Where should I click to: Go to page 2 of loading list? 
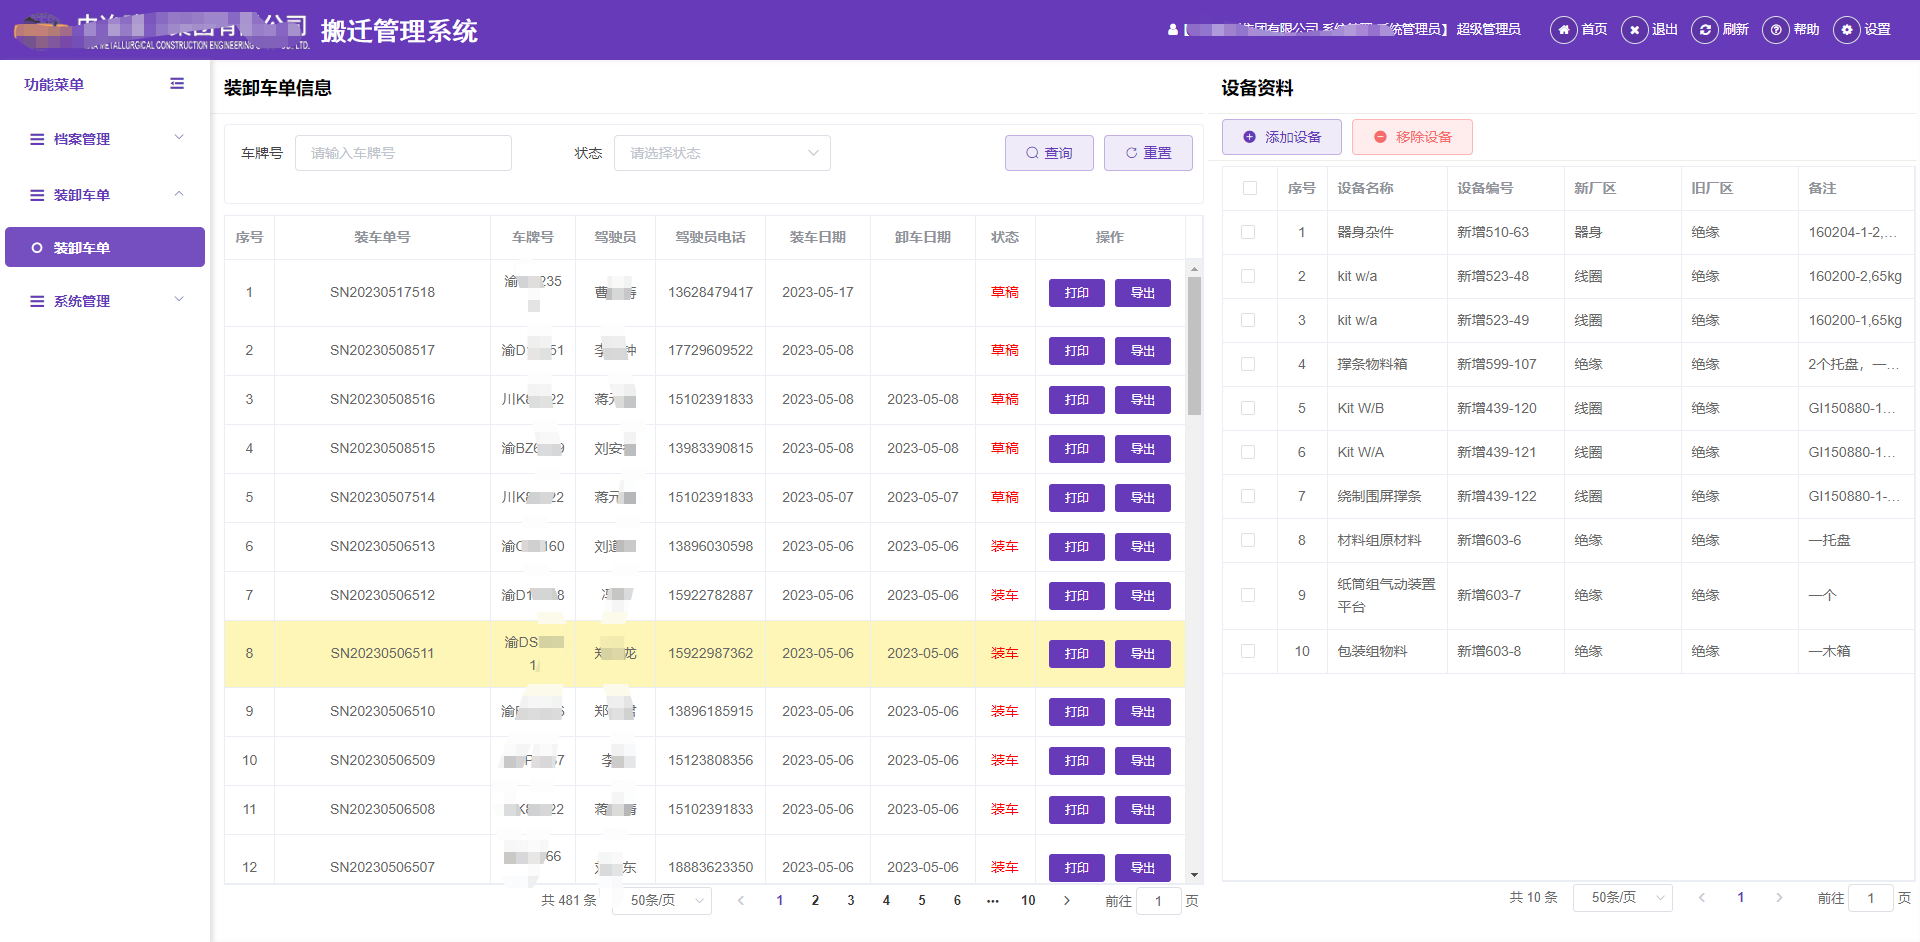click(x=815, y=900)
